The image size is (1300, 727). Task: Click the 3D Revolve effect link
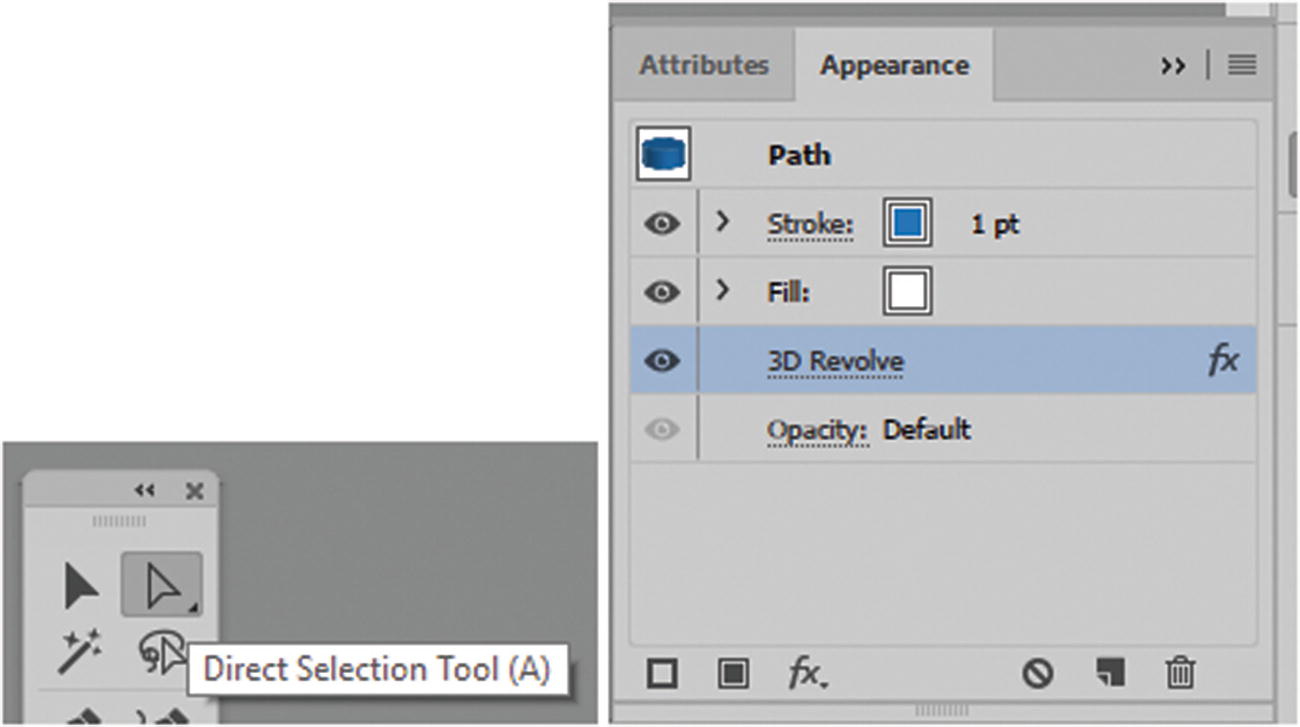pos(833,361)
